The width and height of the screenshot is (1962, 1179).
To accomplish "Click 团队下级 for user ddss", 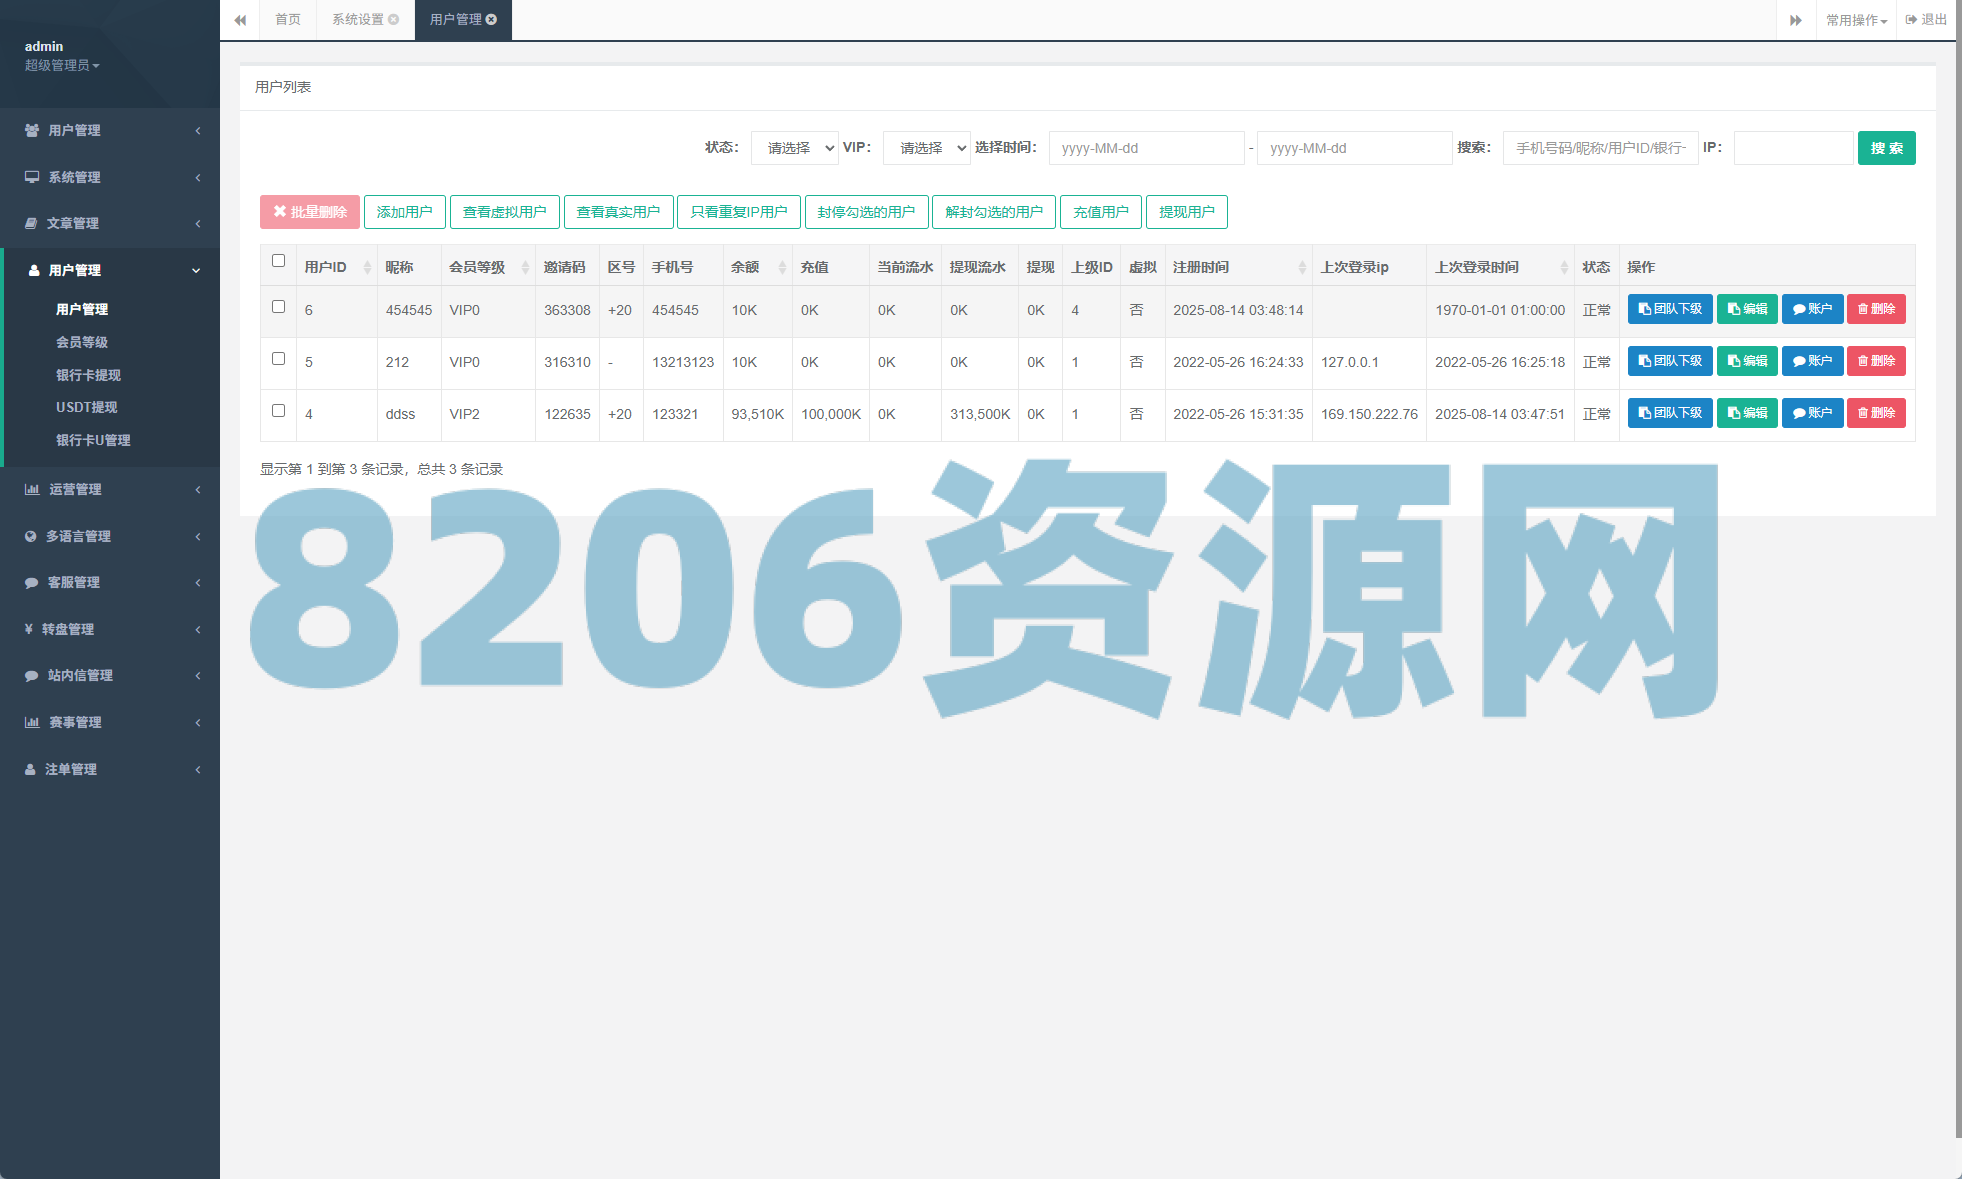I will point(1670,413).
